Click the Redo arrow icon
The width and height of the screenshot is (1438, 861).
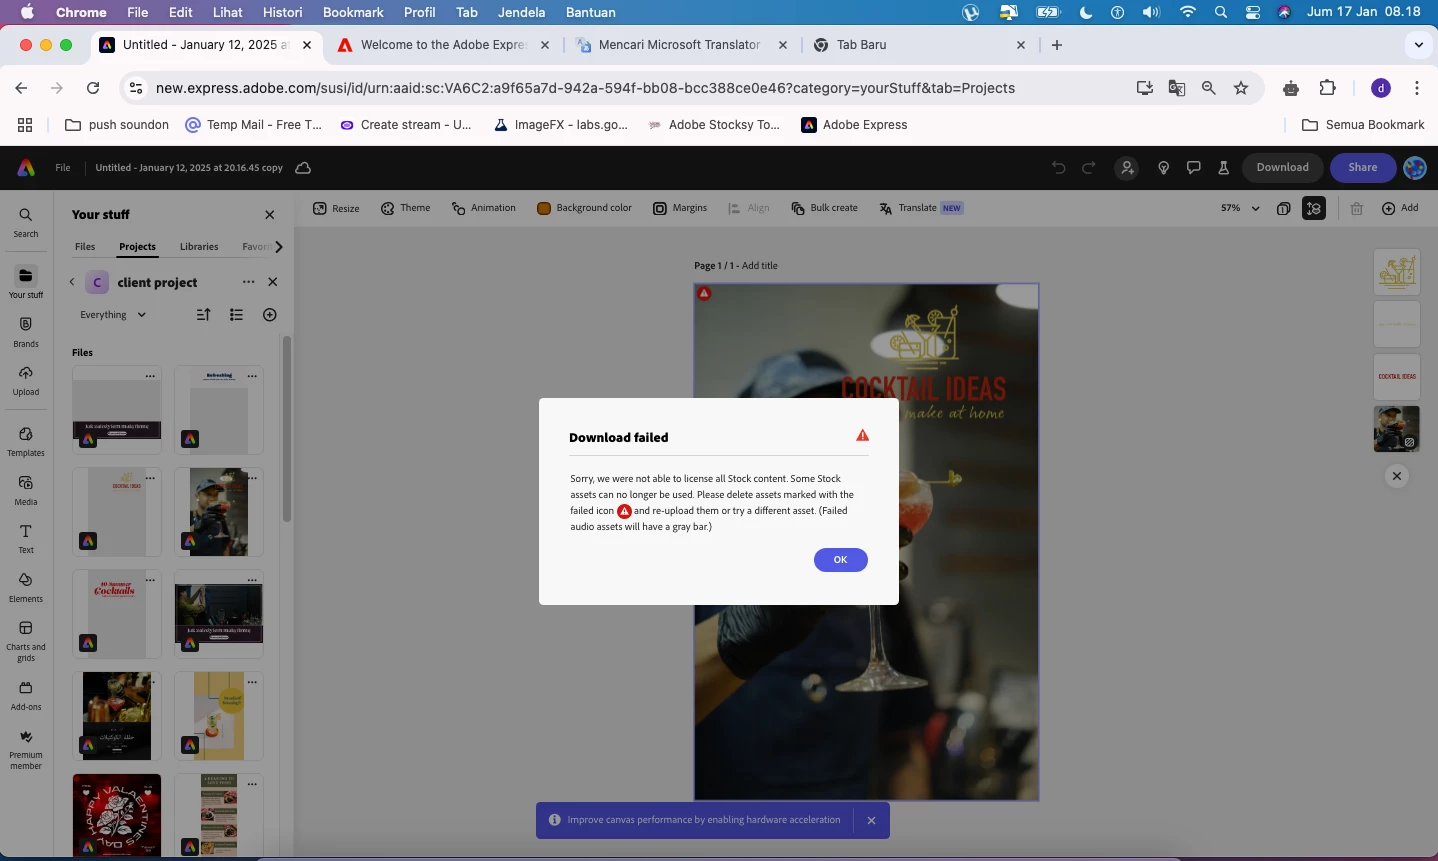pos(1089,168)
